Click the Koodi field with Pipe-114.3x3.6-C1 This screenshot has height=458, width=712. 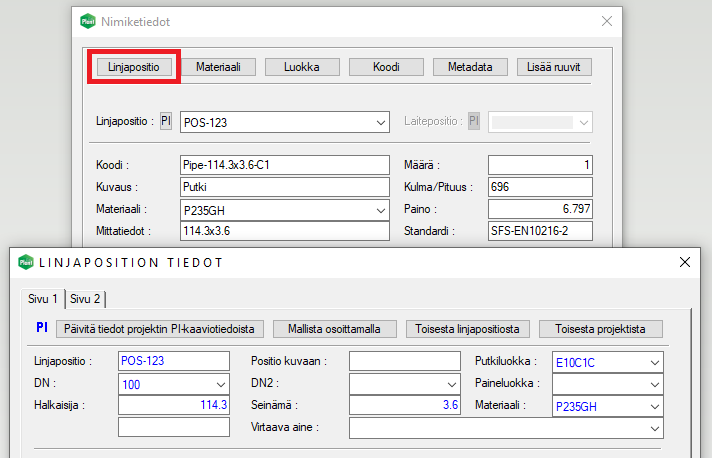(284, 165)
